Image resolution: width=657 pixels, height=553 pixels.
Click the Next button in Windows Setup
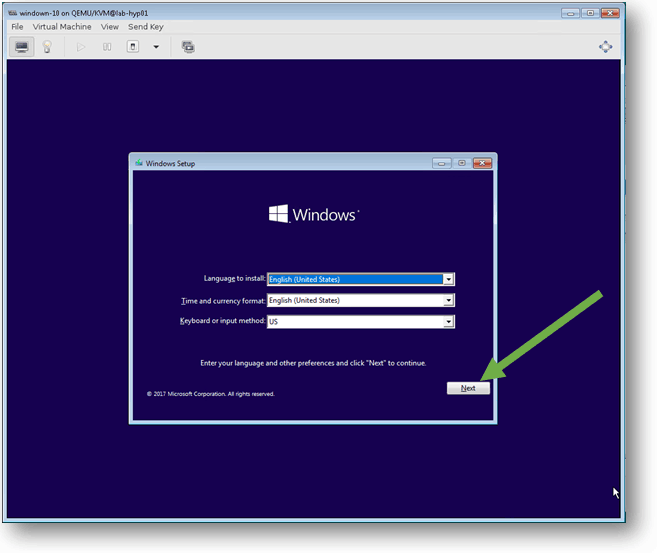click(468, 388)
